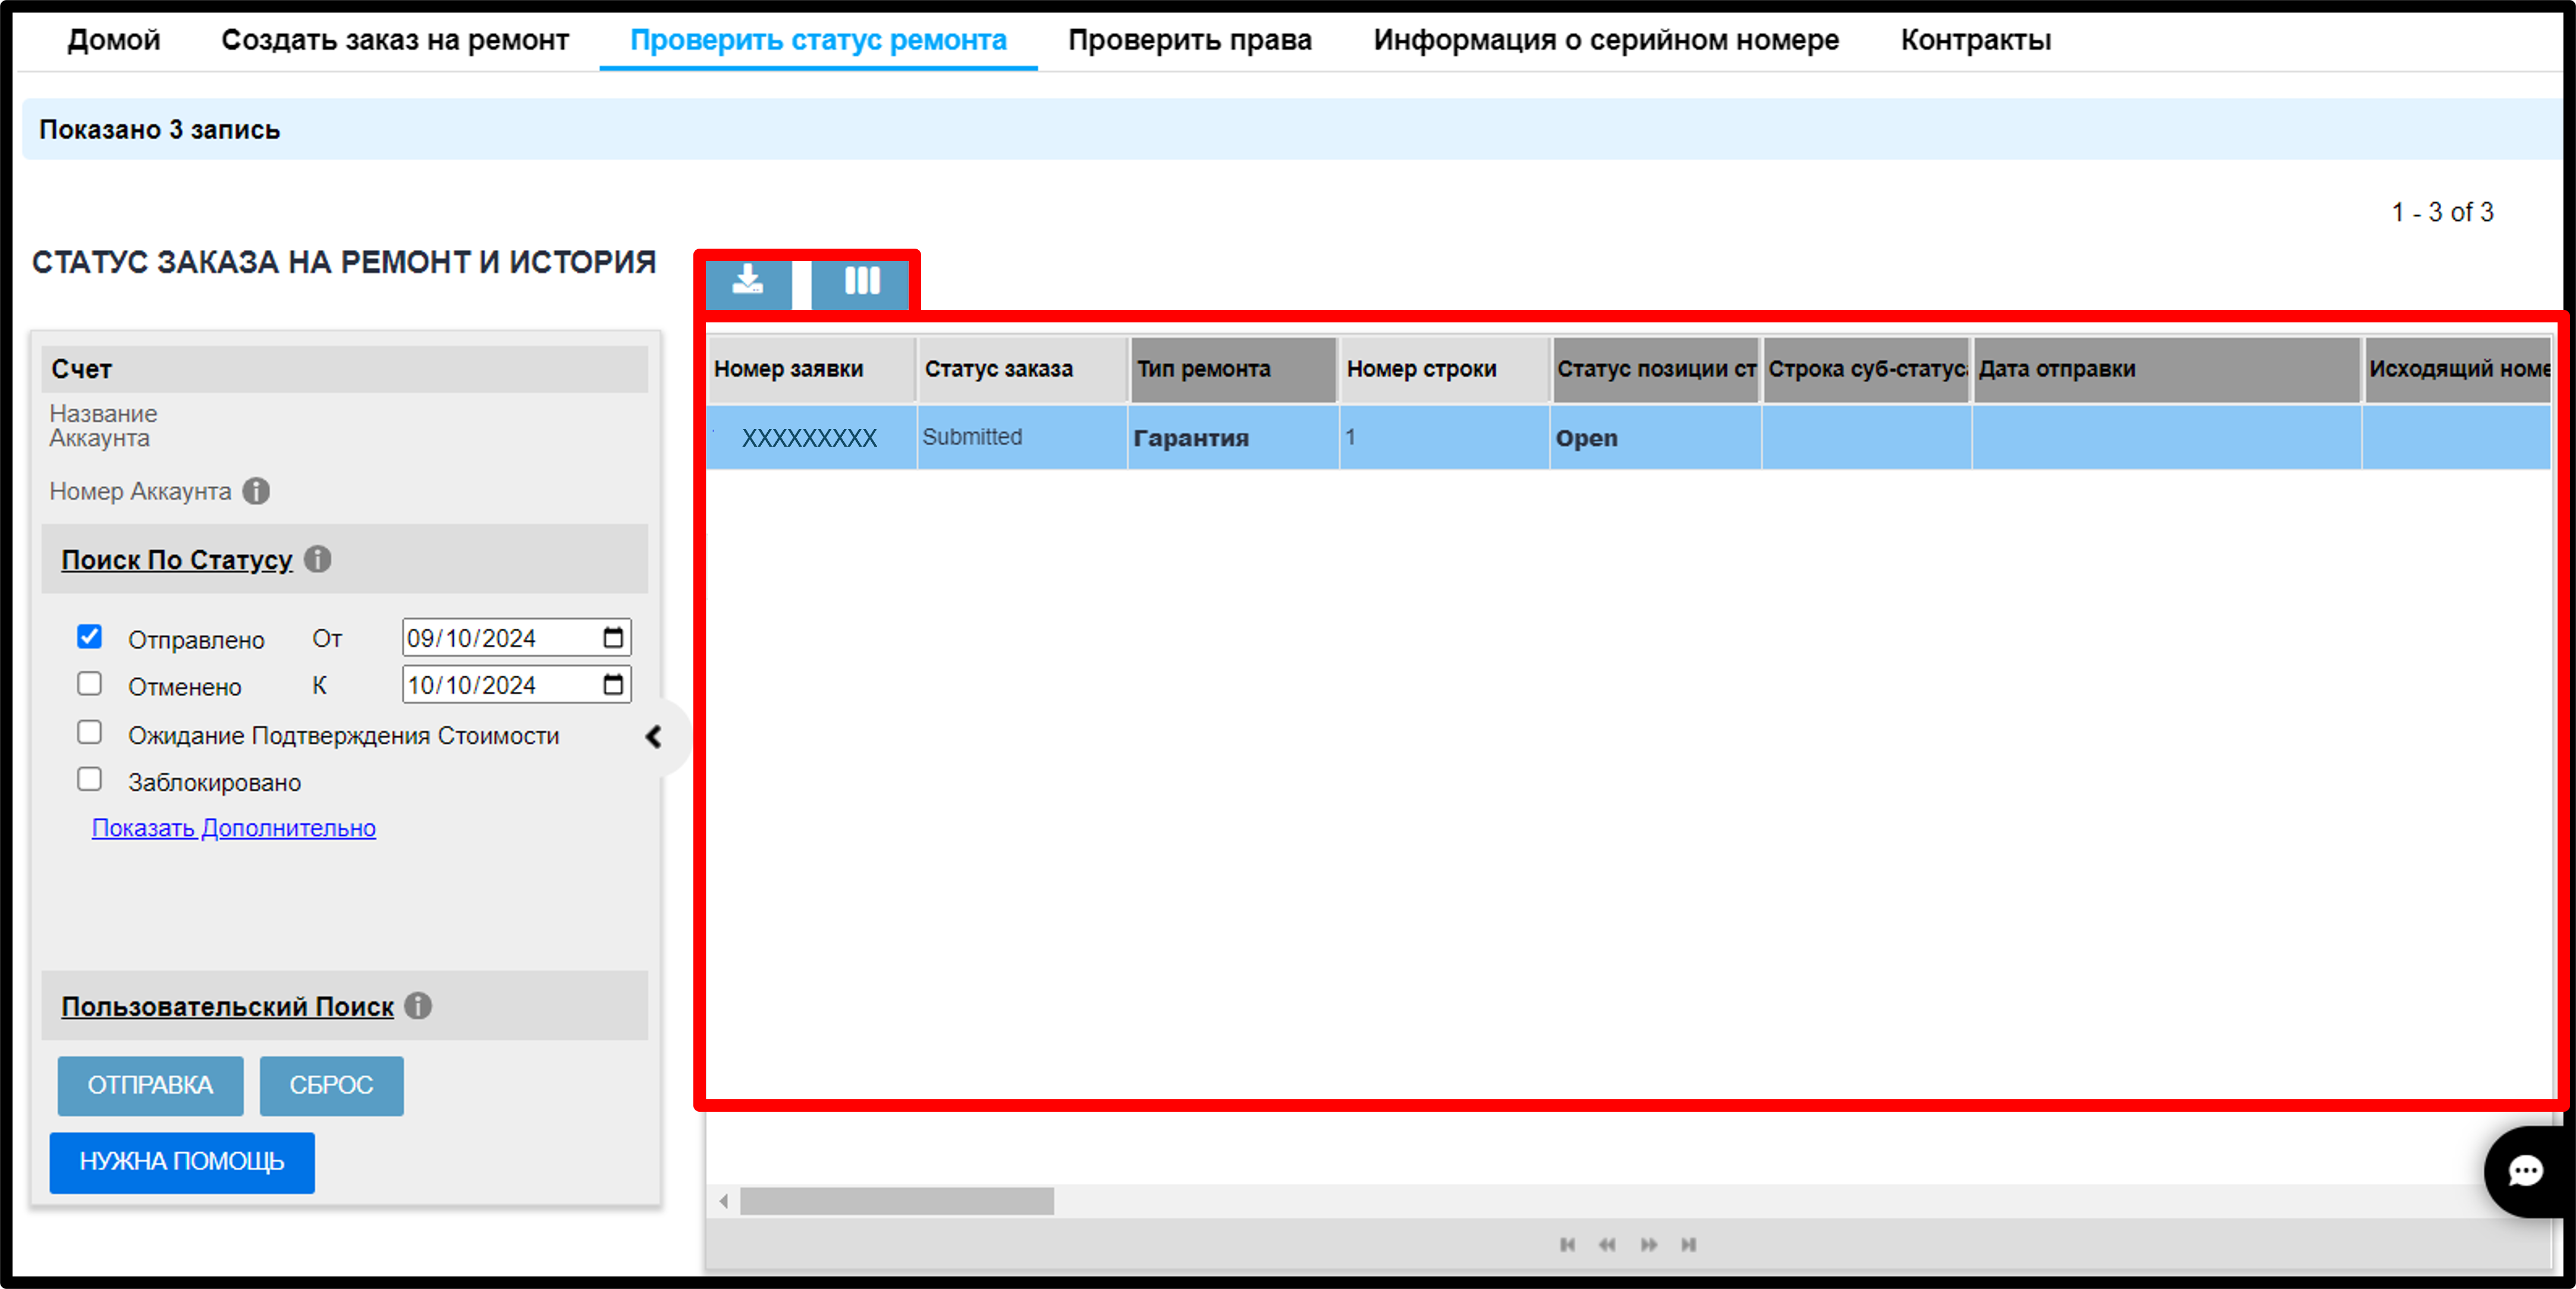Go to last page of results
Image resolution: width=2576 pixels, height=1289 pixels.
[x=1689, y=1244]
